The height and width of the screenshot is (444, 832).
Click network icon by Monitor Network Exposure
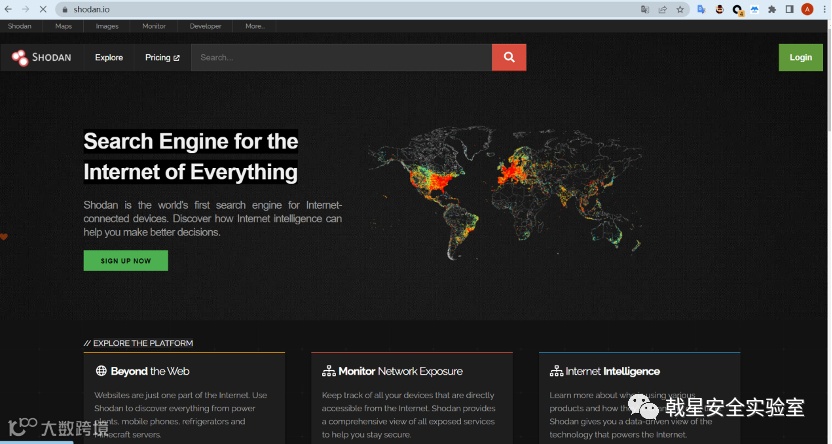pyautogui.click(x=328, y=371)
